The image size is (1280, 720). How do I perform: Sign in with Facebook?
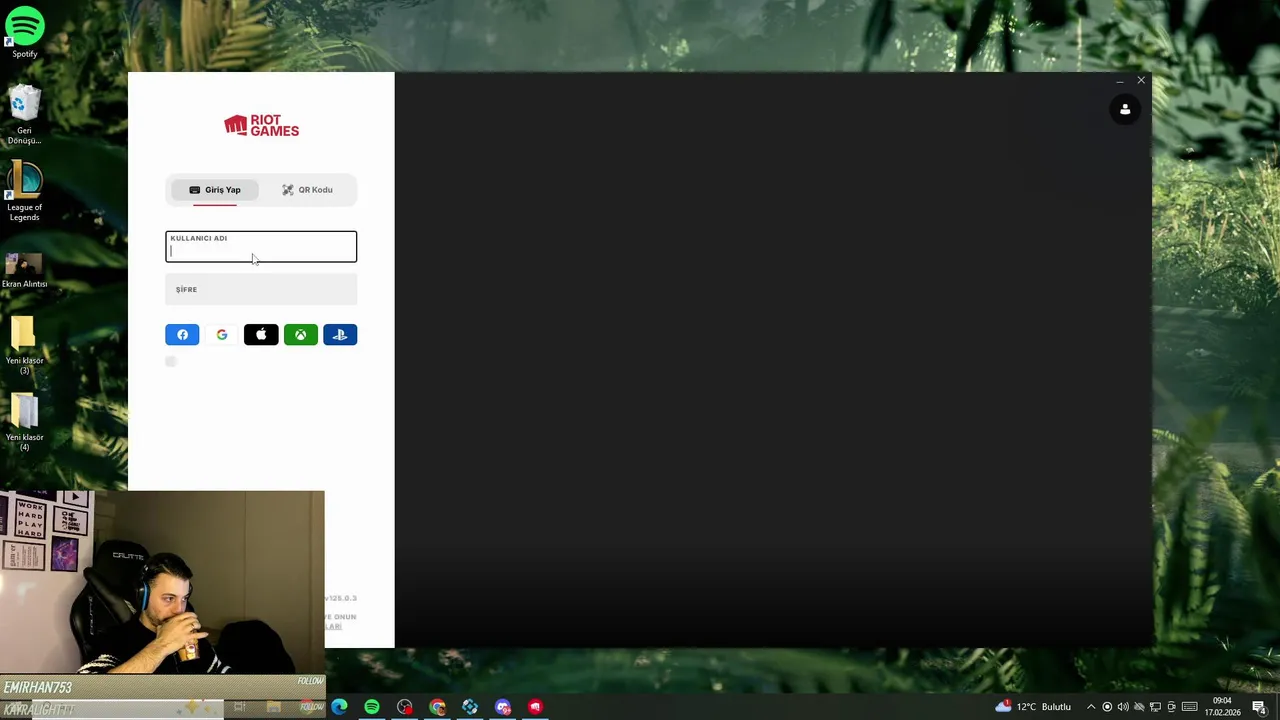click(182, 335)
